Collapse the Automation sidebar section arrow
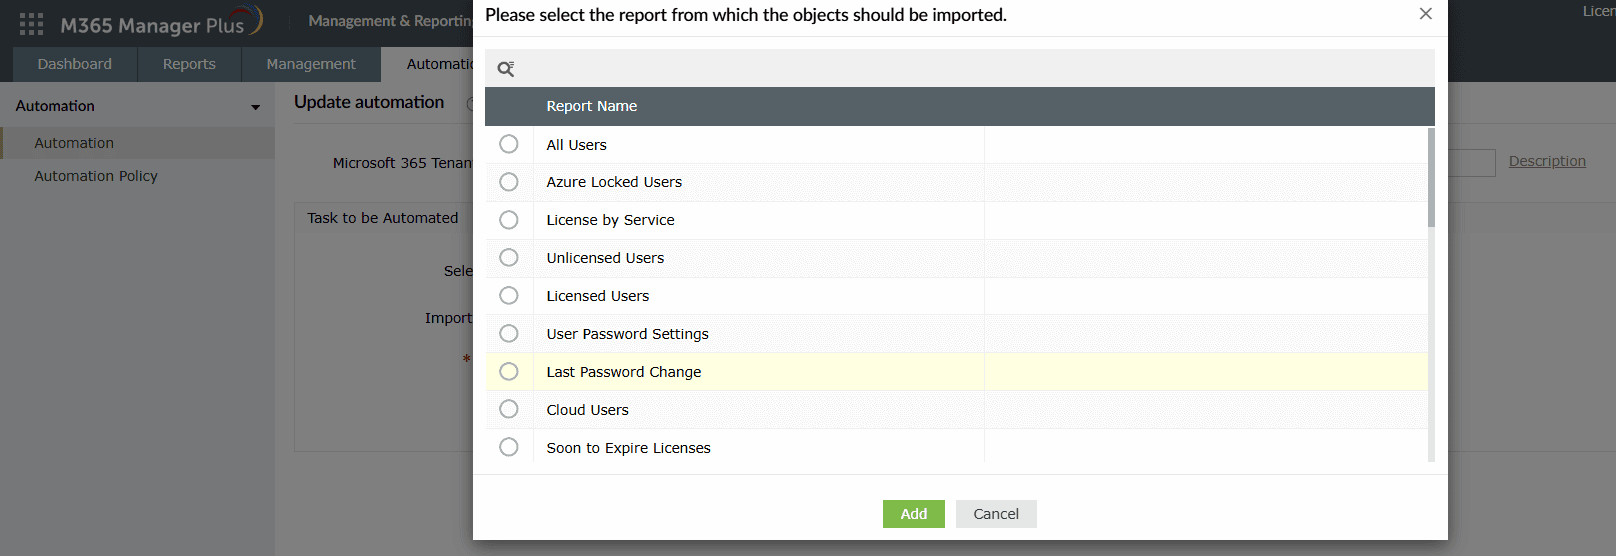The width and height of the screenshot is (1616, 556). [256, 107]
